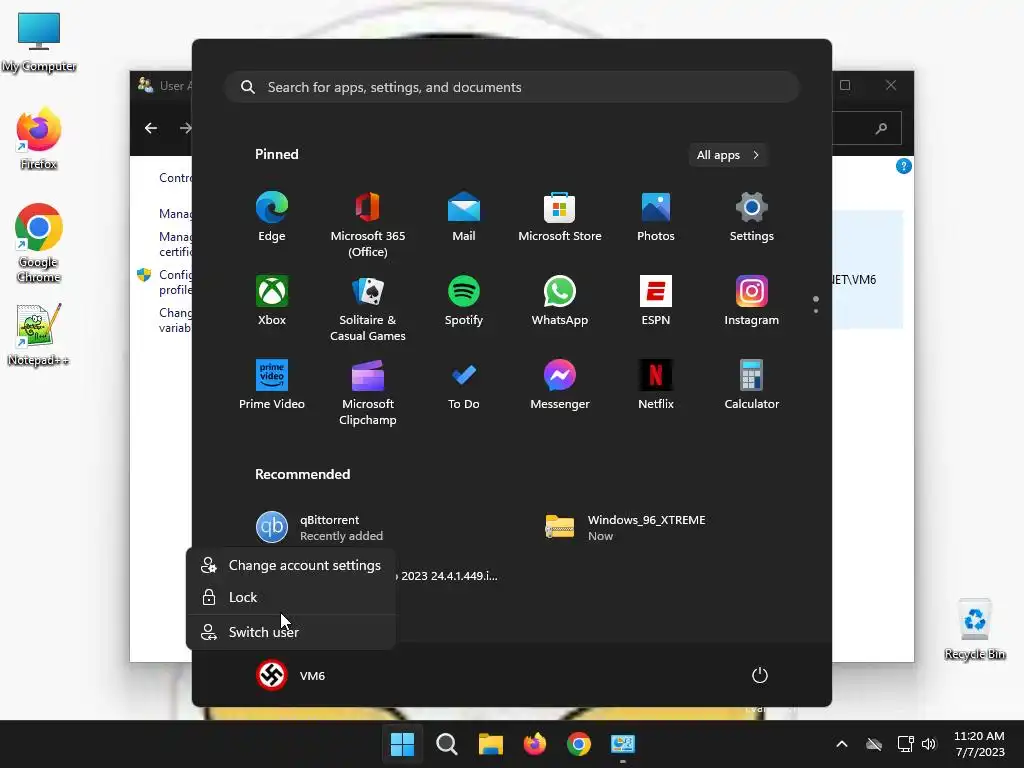This screenshot has width=1024, height=768.
Task: Launch Firefox from the taskbar
Action: point(535,744)
